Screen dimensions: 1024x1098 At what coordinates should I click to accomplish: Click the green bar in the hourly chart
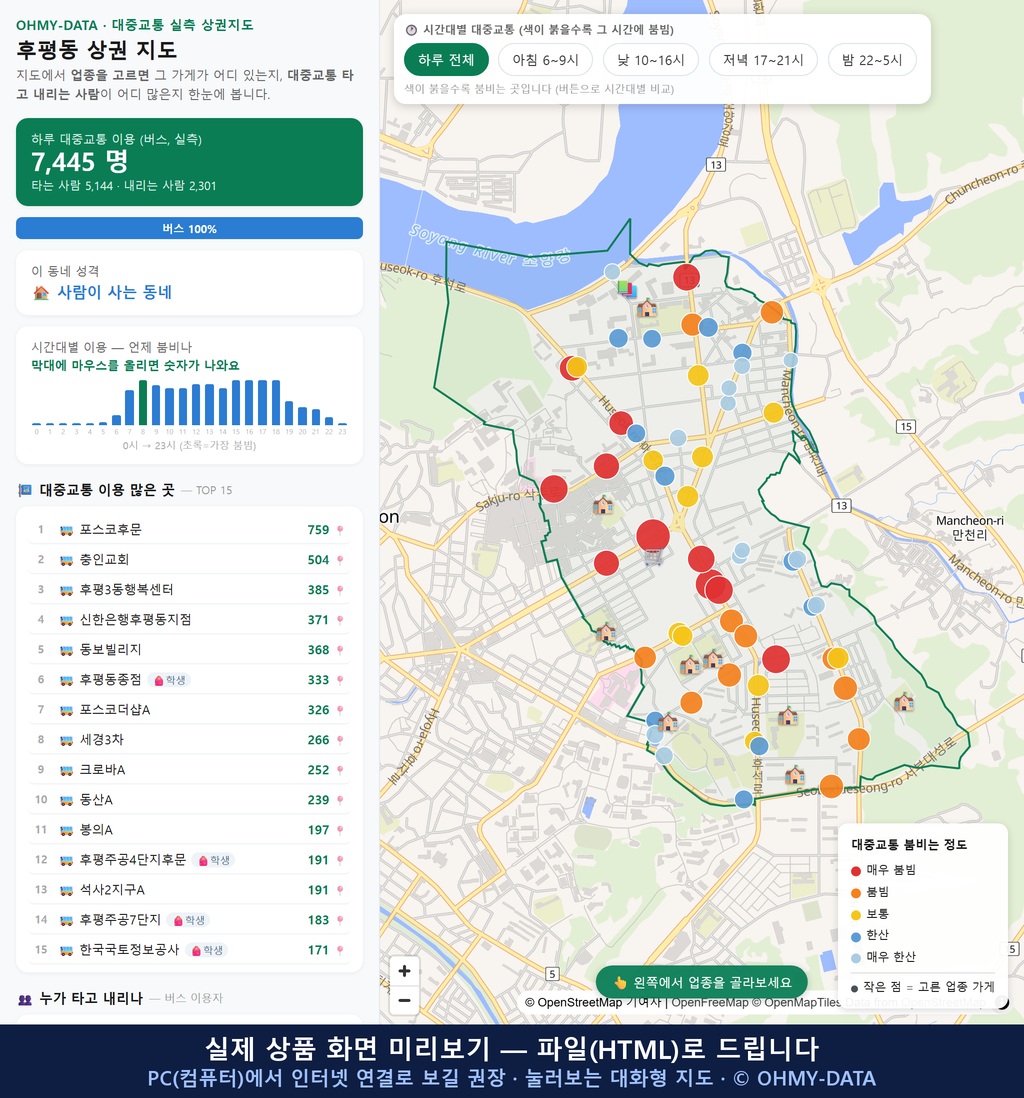[x=143, y=403]
